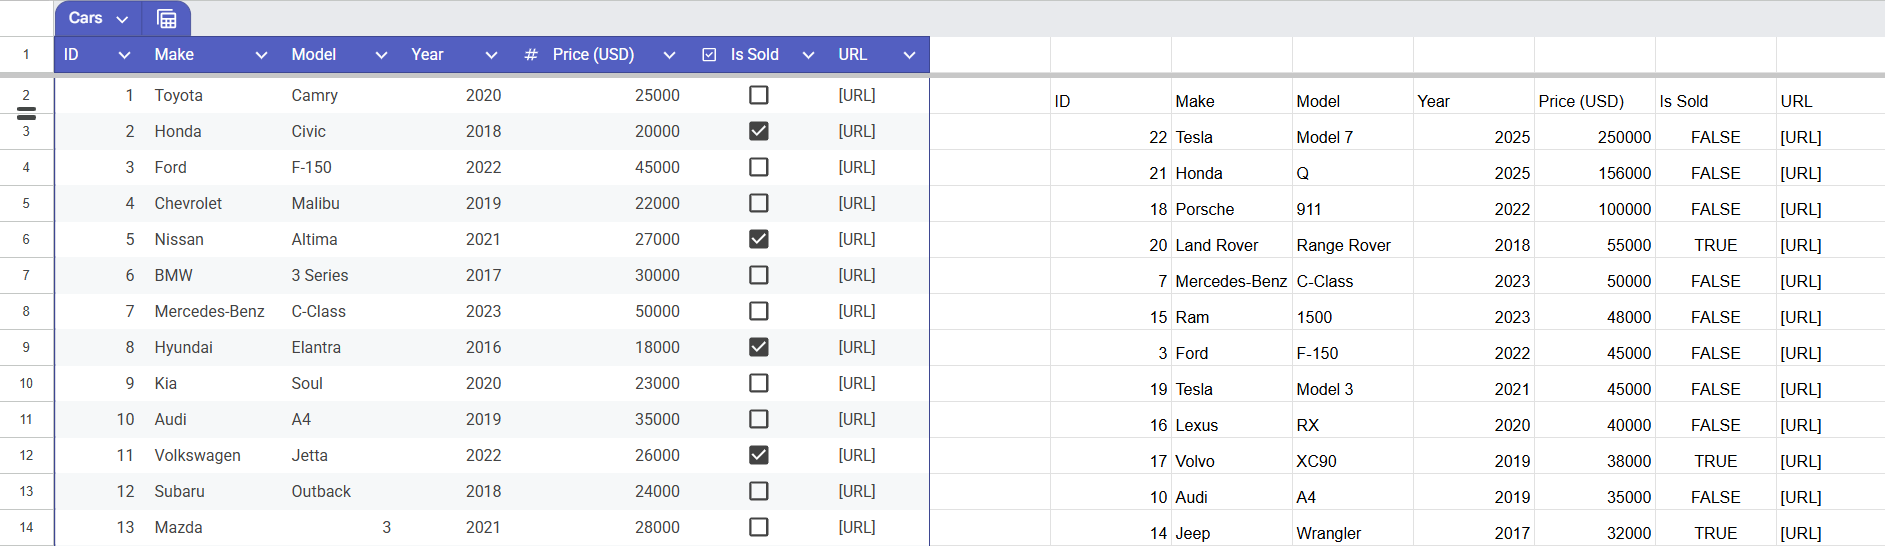Open the Model column dropdown arrow
This screenshot has width=1885, height=546.
(381, 55)
